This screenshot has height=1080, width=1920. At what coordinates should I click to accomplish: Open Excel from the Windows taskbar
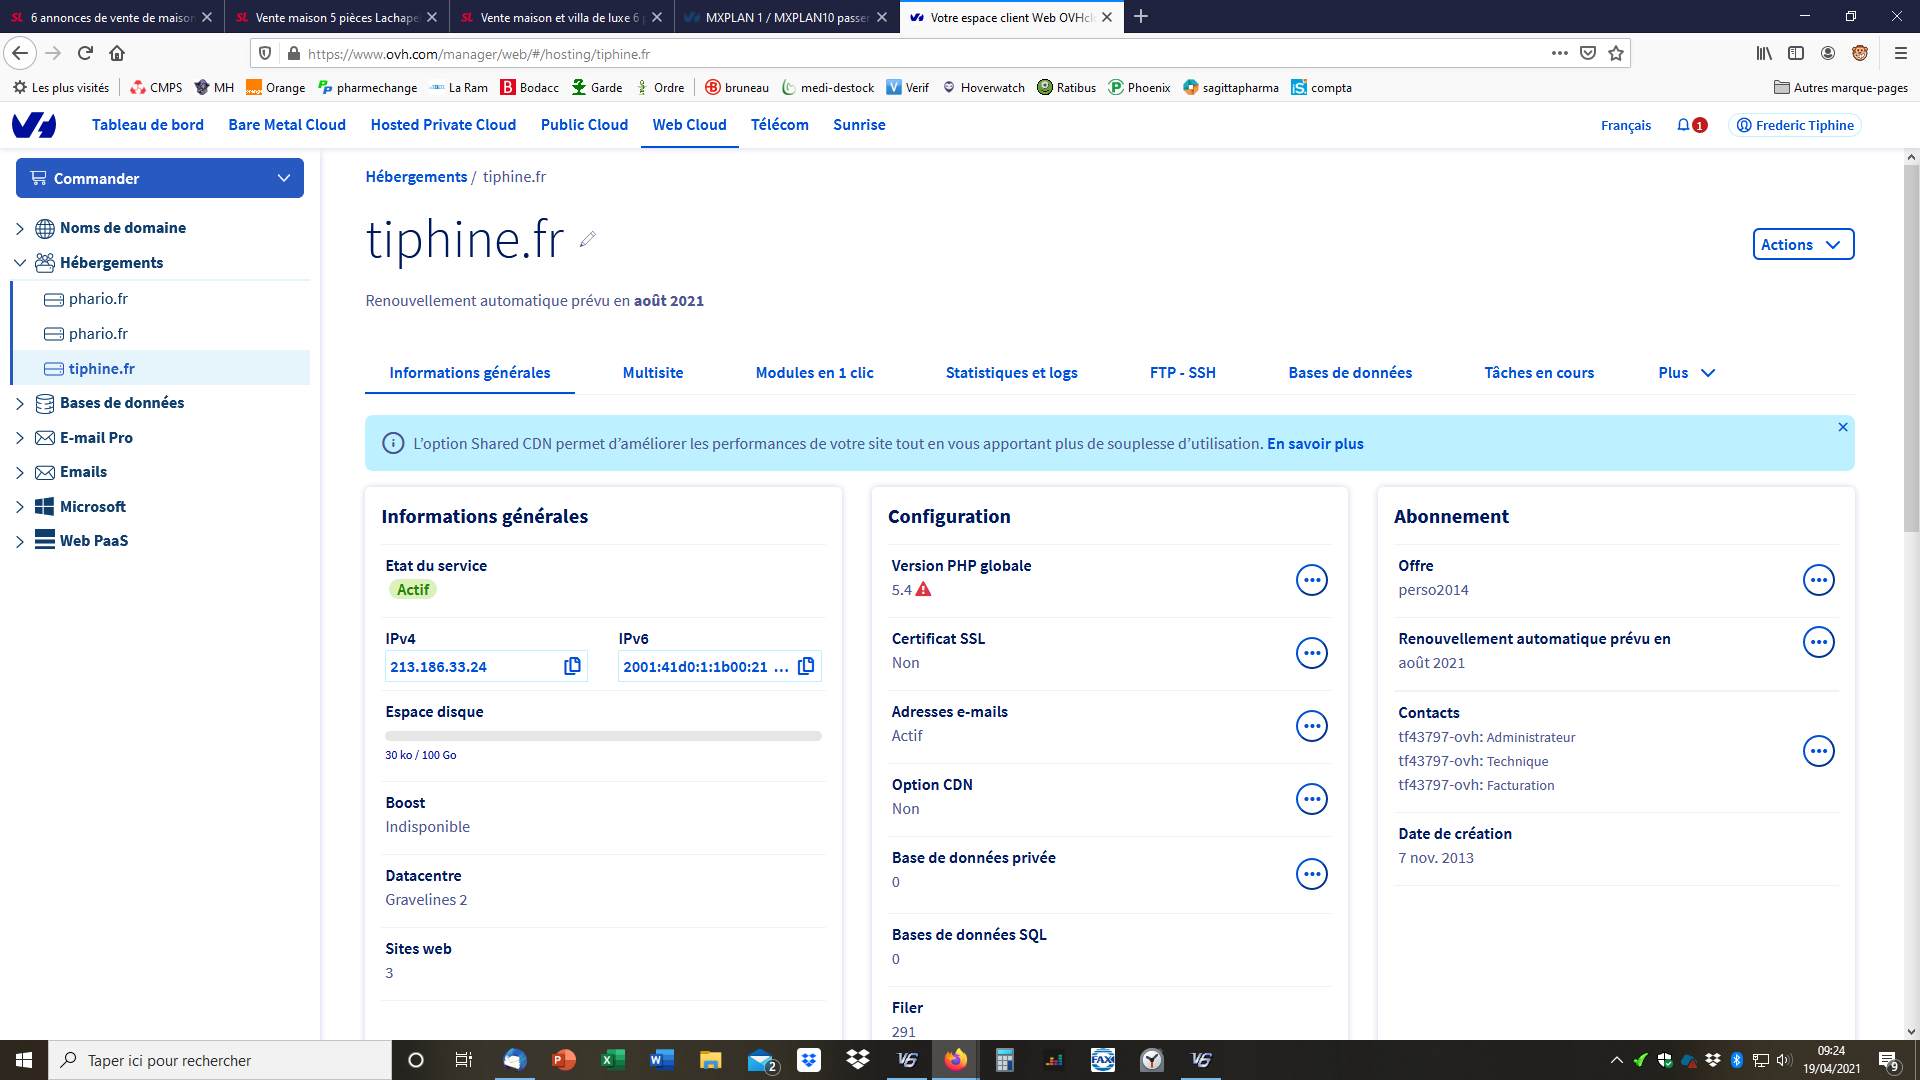click(612, 1060)
